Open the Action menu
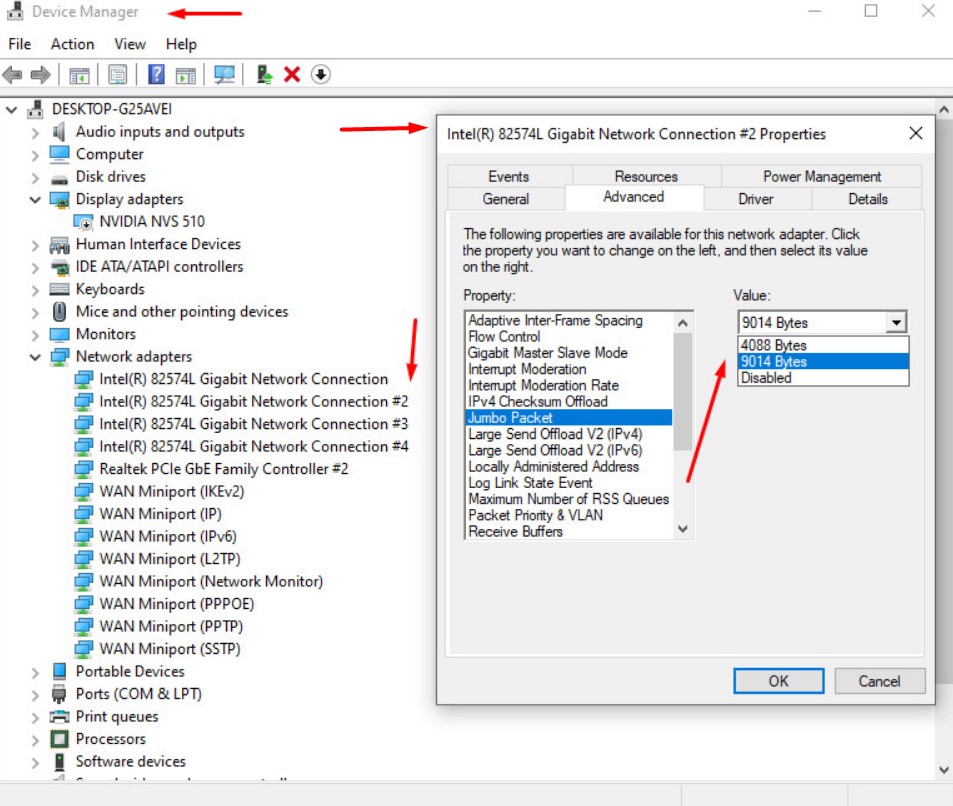Image resolution: width=953 pixels, height=806 pixels. click(72, 44)
